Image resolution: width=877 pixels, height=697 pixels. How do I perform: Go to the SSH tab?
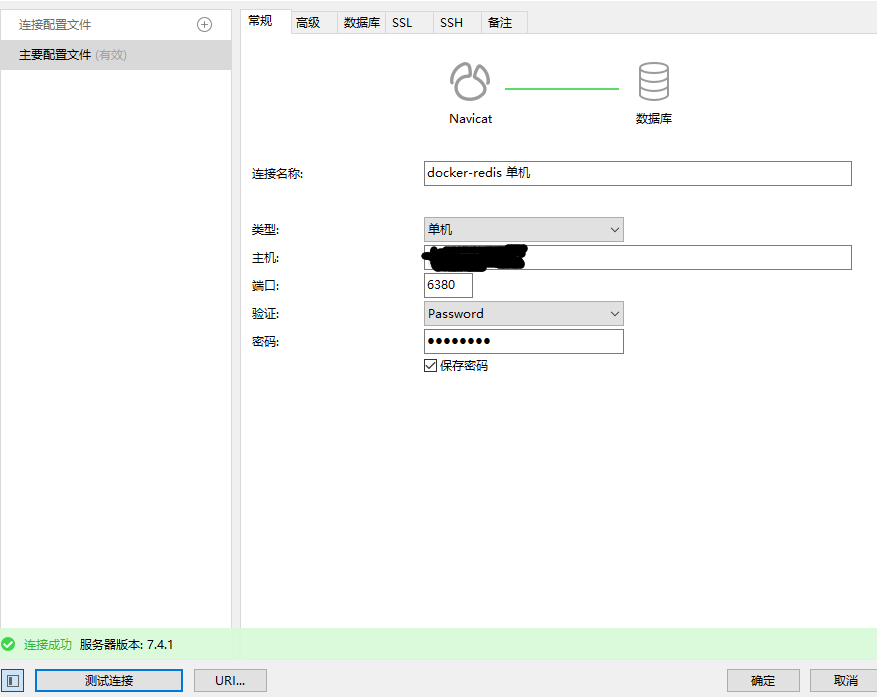[x=451, y=22]
